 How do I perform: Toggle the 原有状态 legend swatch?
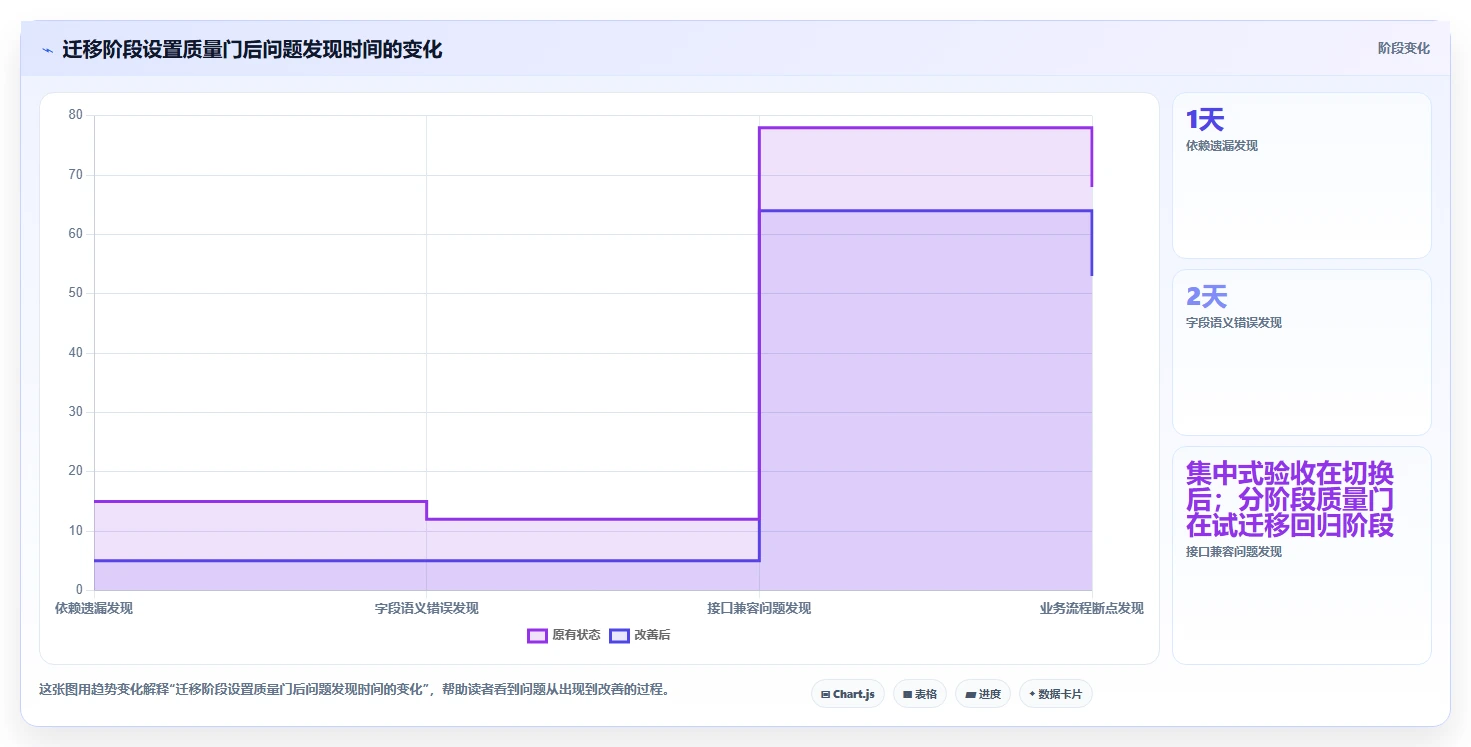537,635
